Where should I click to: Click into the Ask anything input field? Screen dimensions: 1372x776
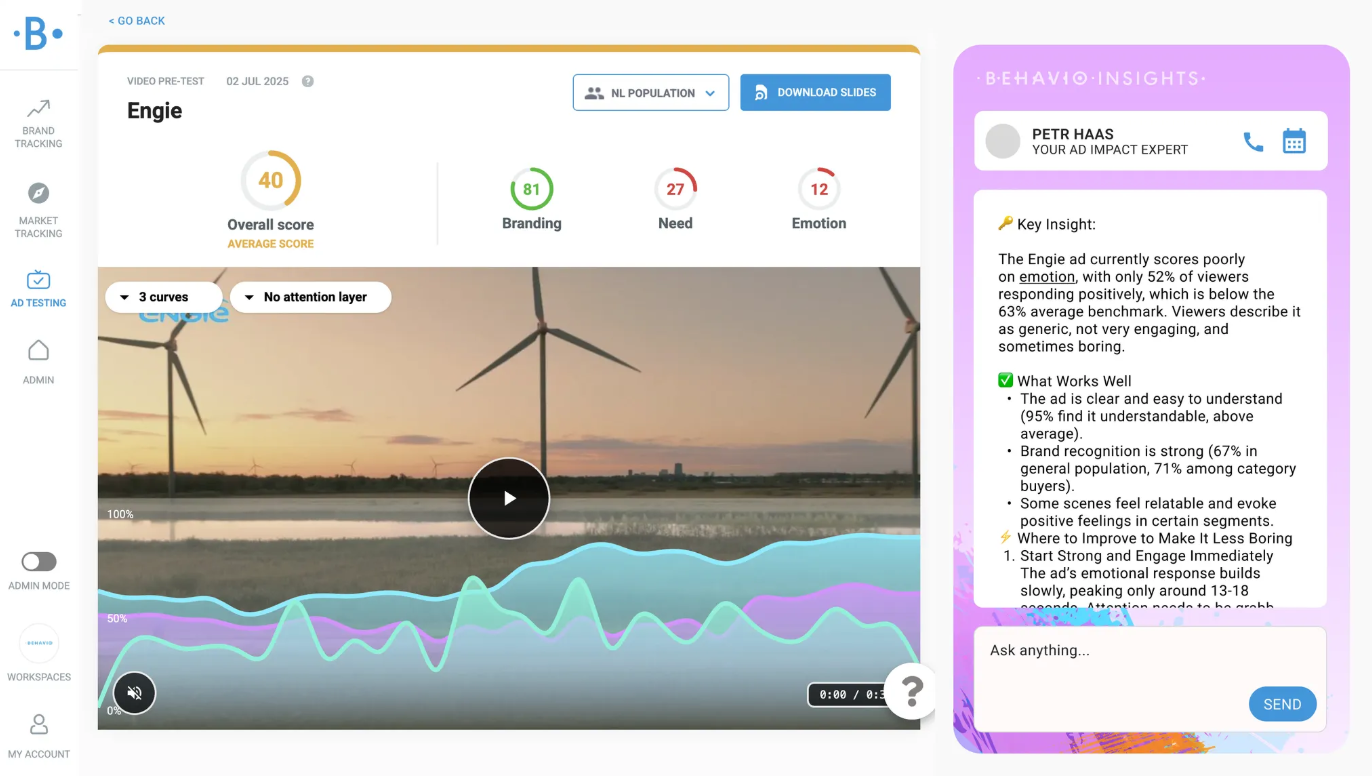(x=1150, y=677)
